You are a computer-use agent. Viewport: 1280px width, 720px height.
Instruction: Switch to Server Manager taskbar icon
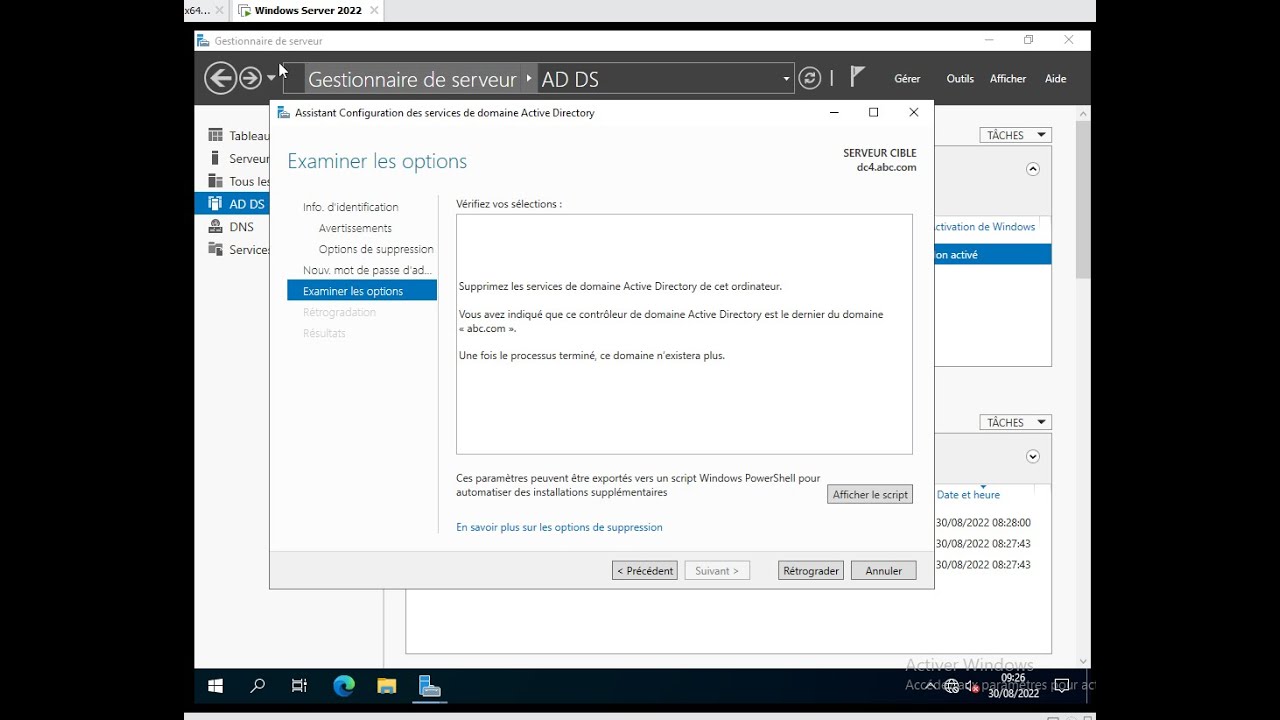tap(430, 686)
